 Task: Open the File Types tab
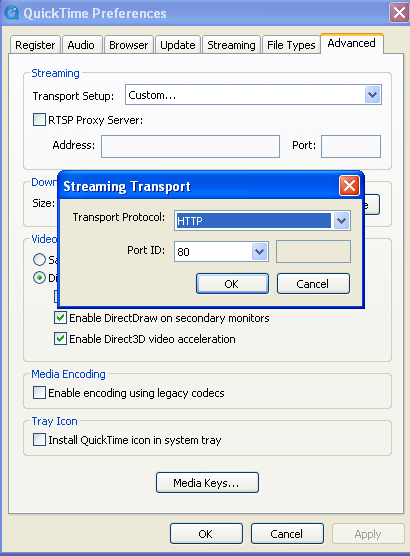click(291, 45)
